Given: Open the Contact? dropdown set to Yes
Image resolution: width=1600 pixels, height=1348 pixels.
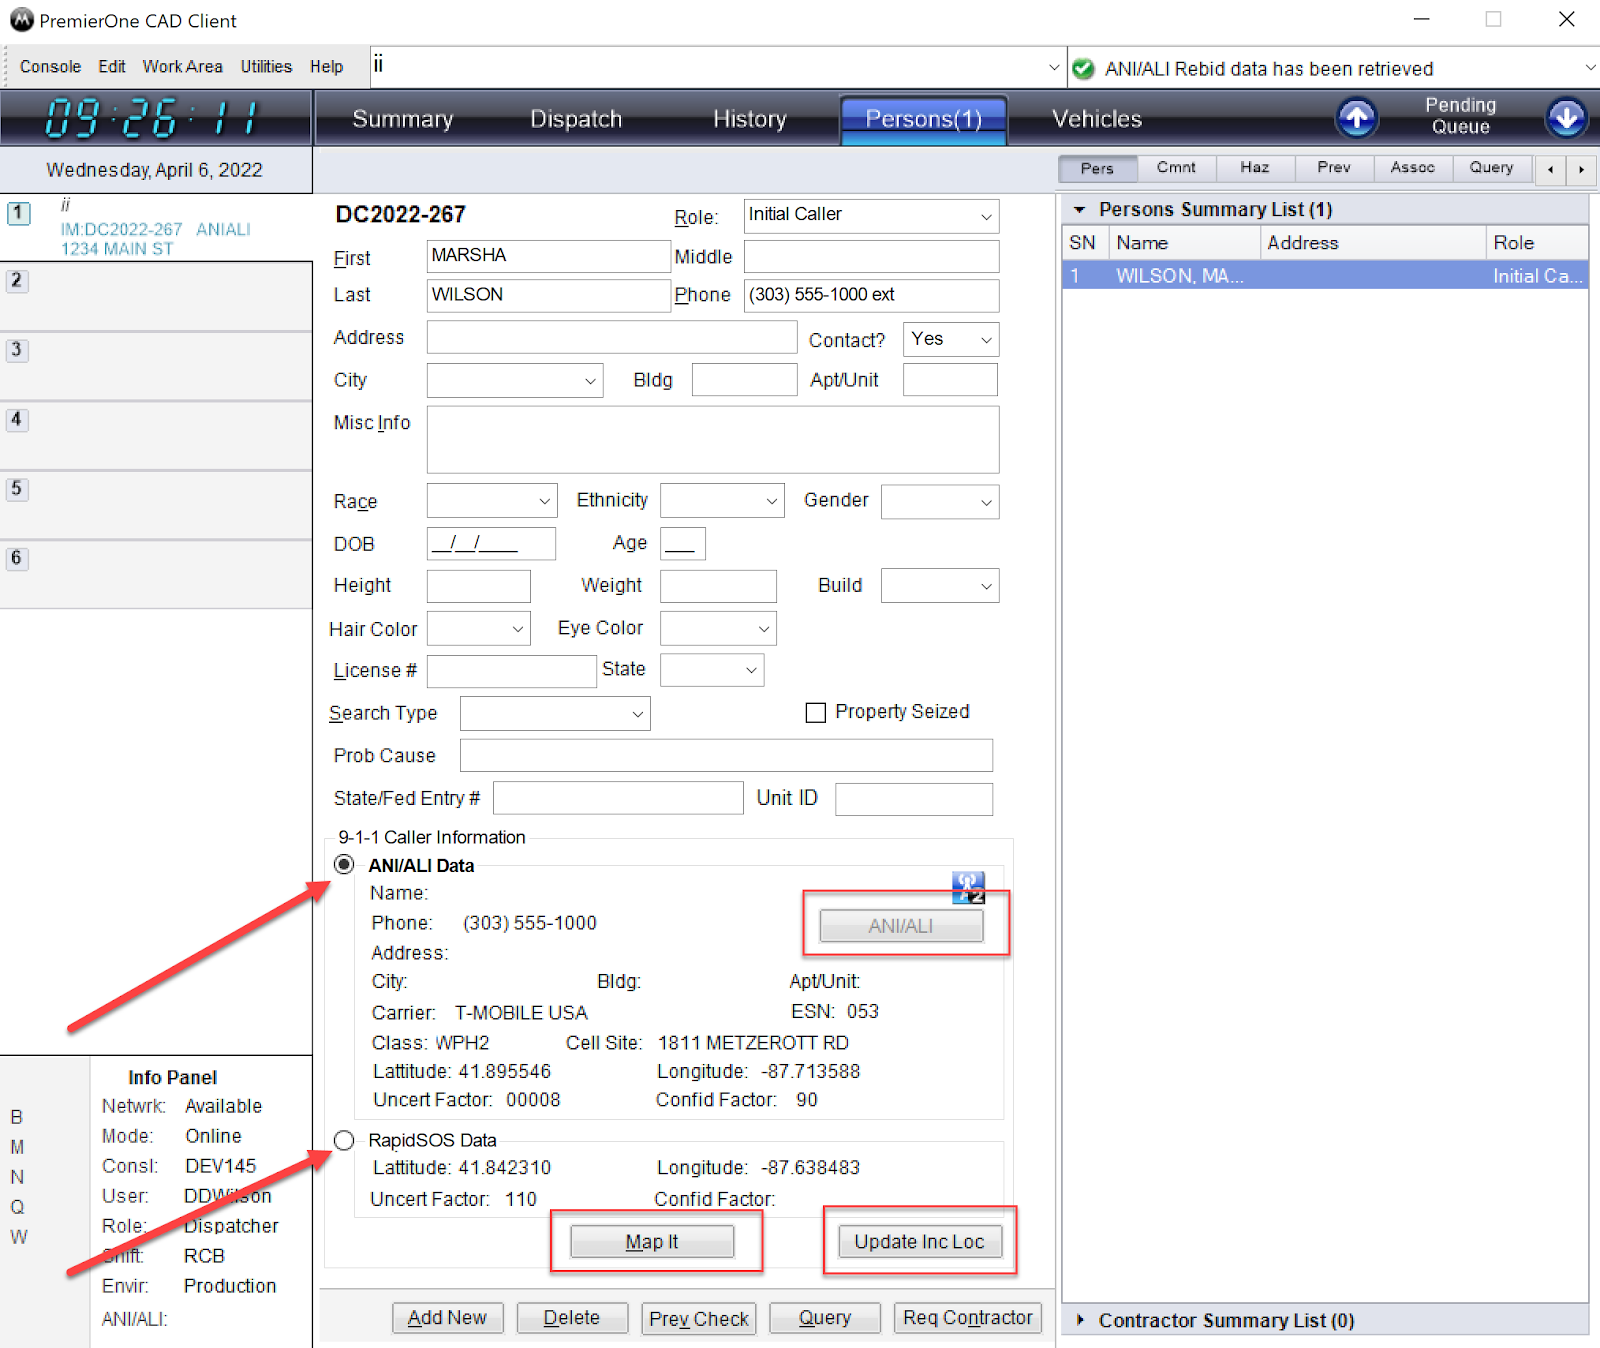Looking at the screenshot, I should 950,340.
